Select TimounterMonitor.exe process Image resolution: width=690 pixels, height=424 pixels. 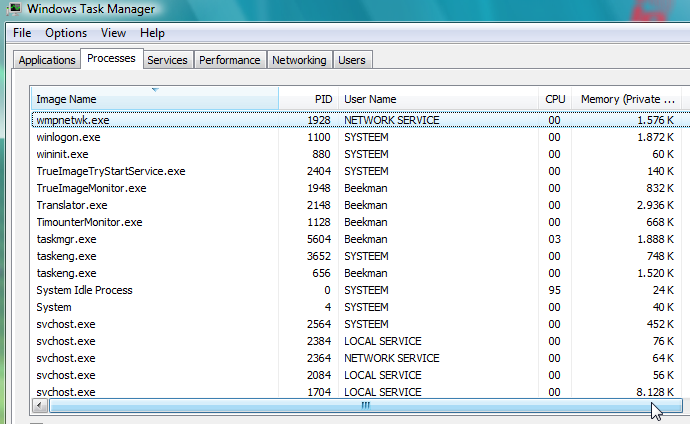[x=361, y=222]
